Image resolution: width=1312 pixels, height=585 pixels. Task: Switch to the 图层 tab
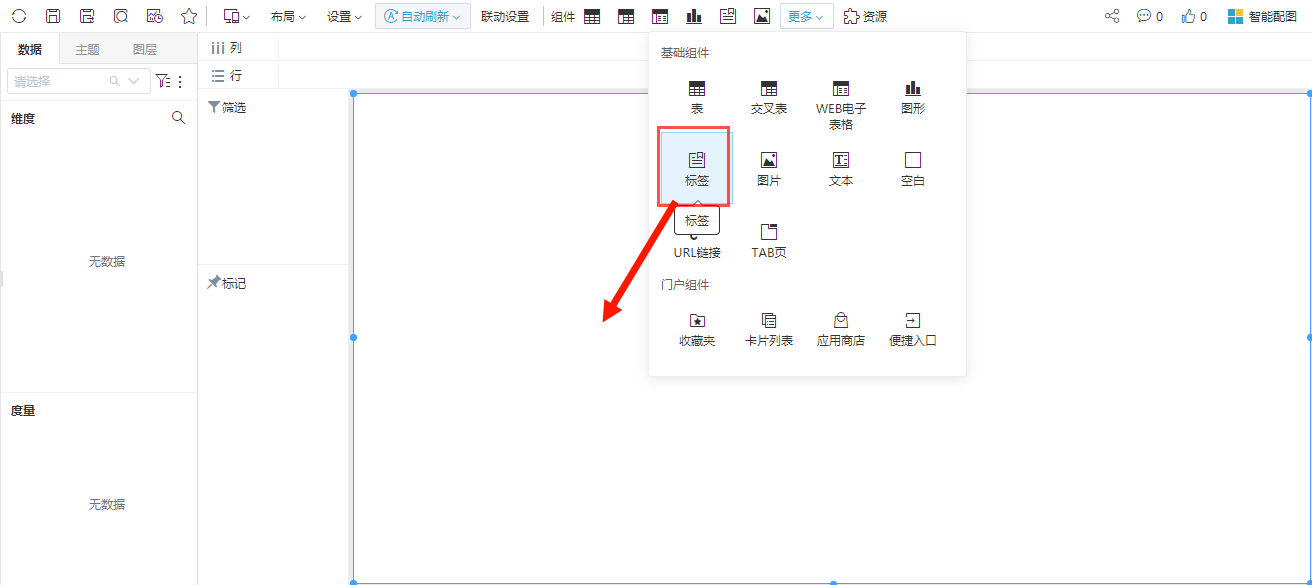coord(145,49)
